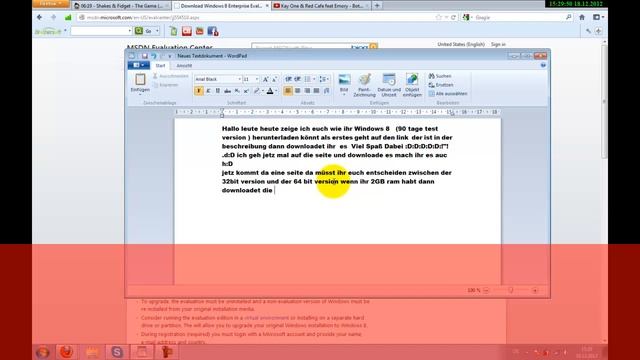
Task: Toggle bold formatting
Action: pyautogui.click(x=199, y=91)
